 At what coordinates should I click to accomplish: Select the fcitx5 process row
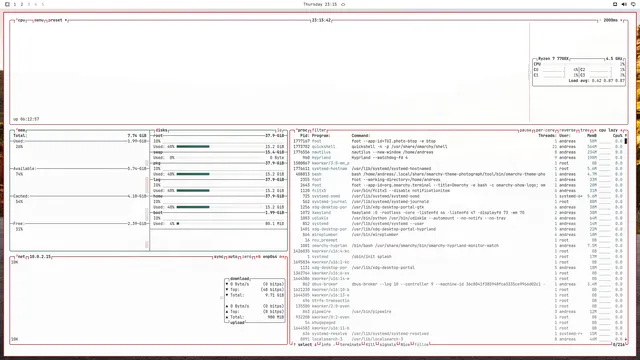coord(458,191)
